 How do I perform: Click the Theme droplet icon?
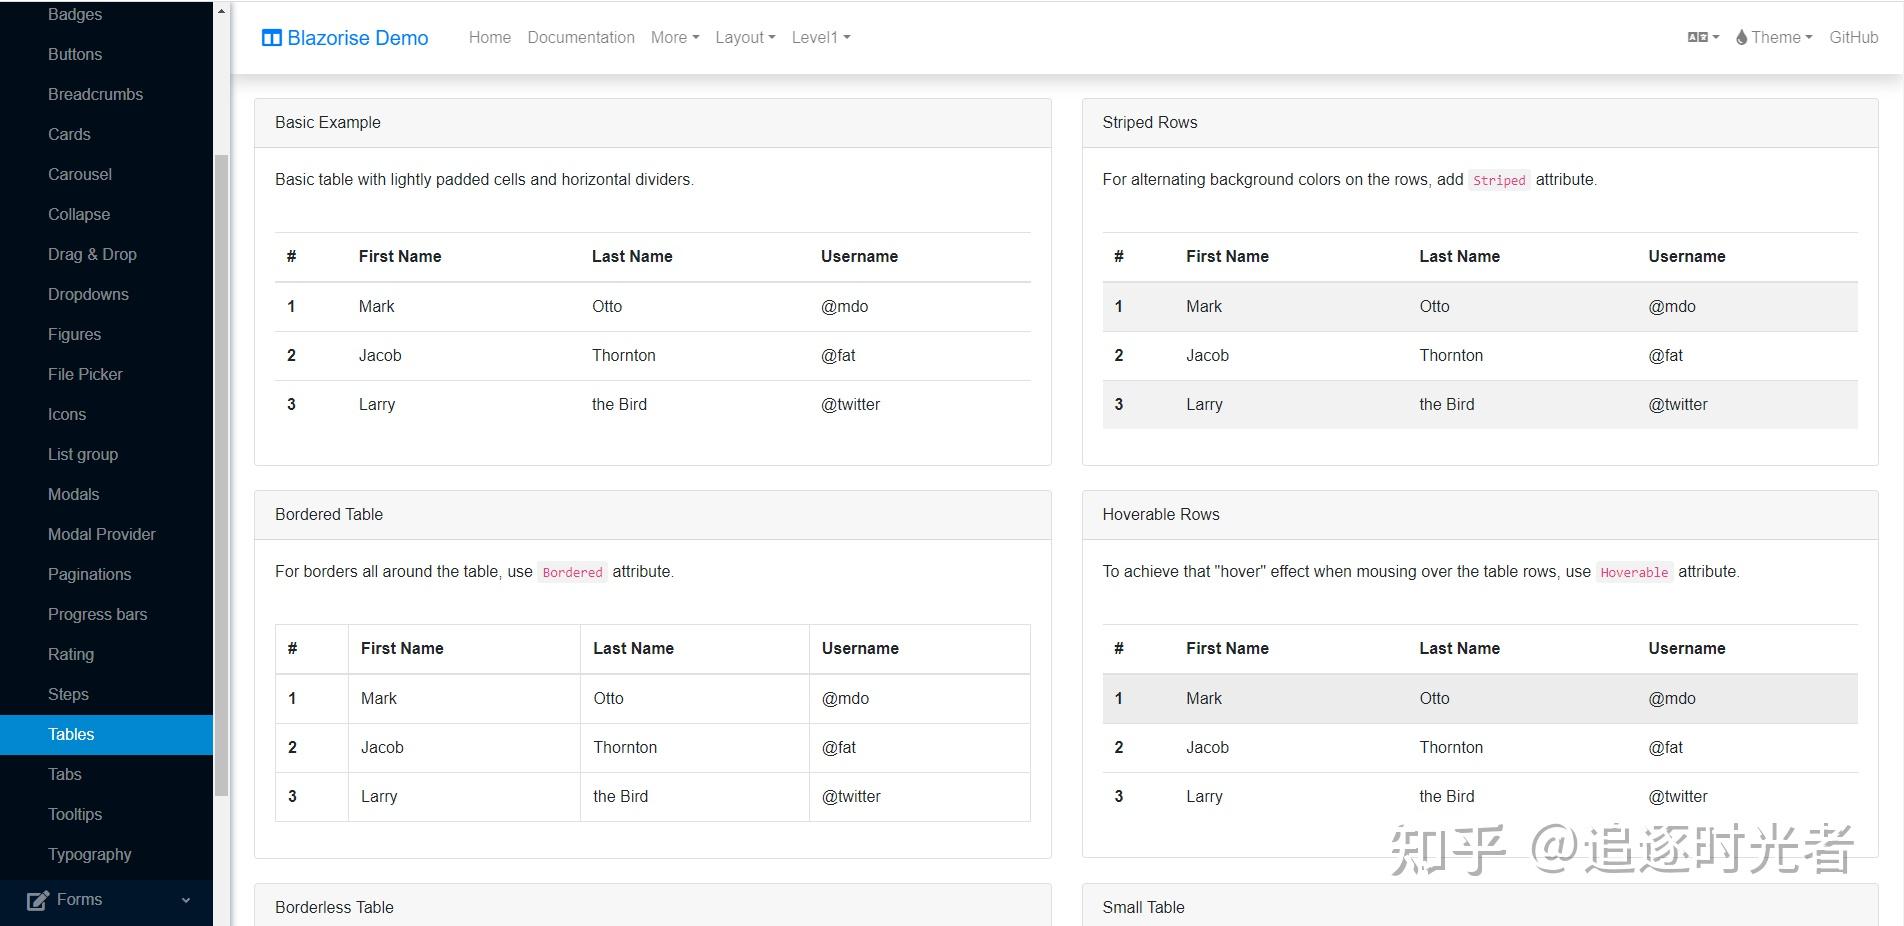(1741, 38)
